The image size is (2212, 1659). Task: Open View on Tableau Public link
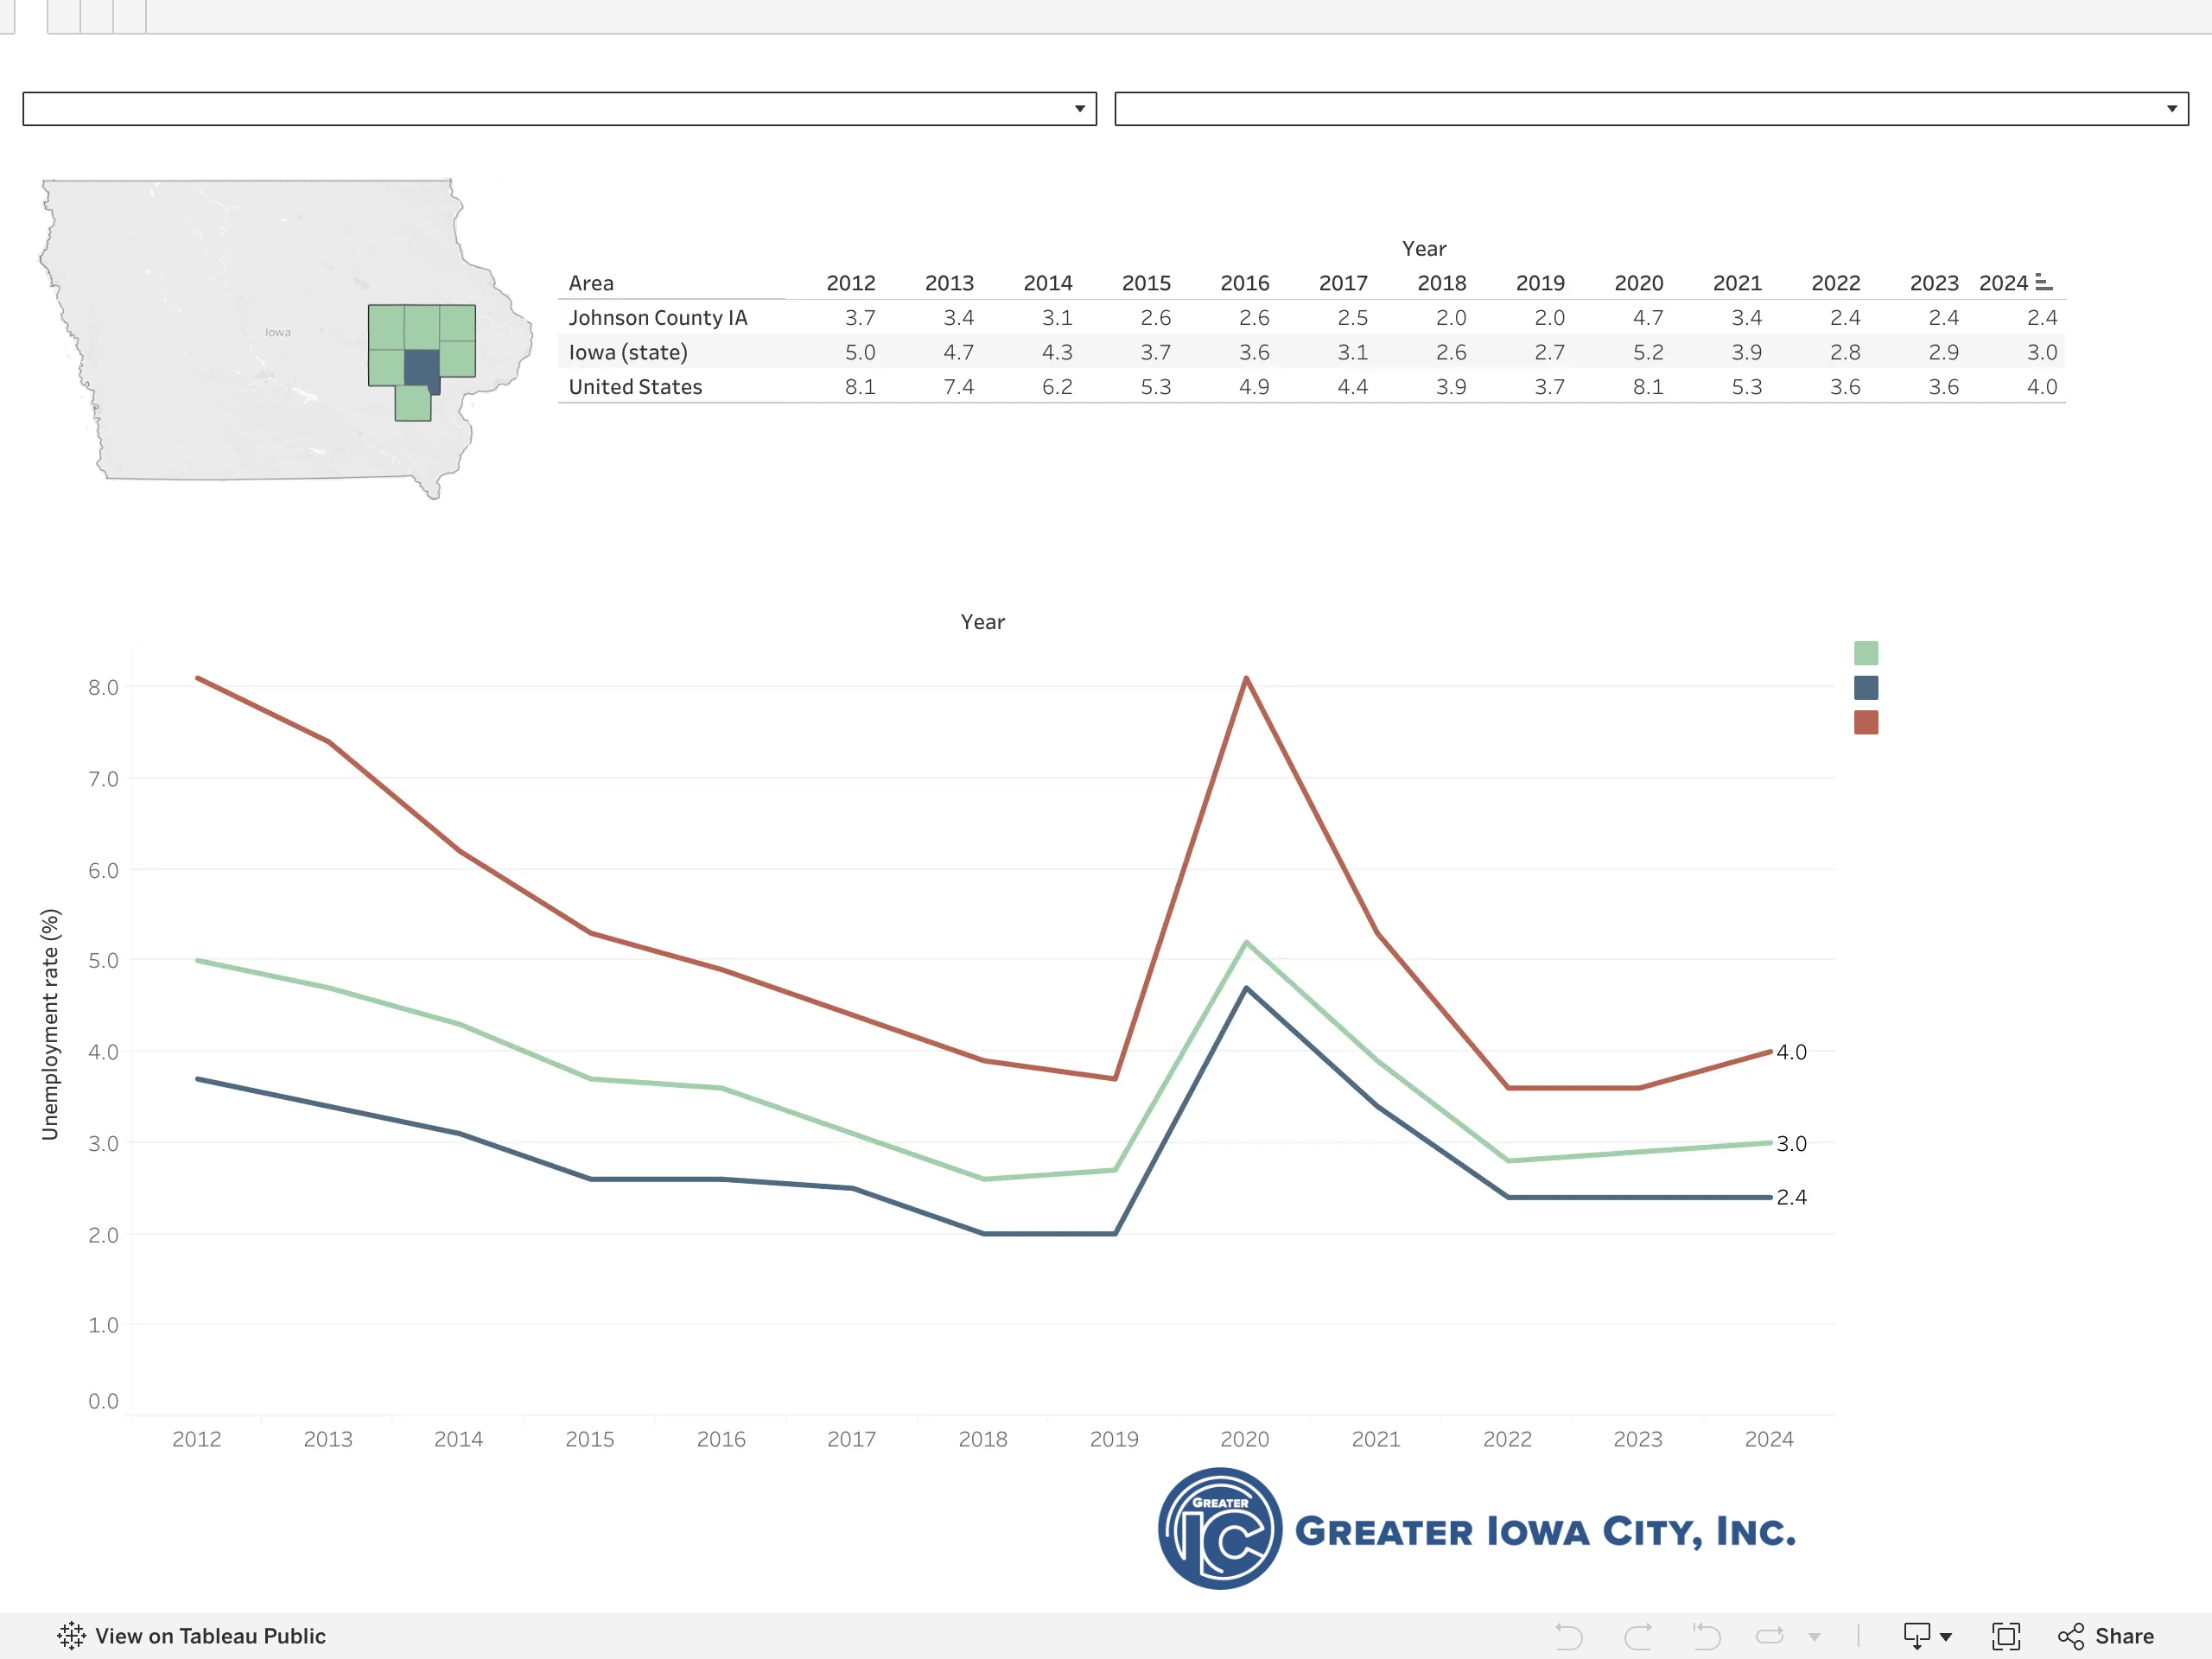(210, 1636)
